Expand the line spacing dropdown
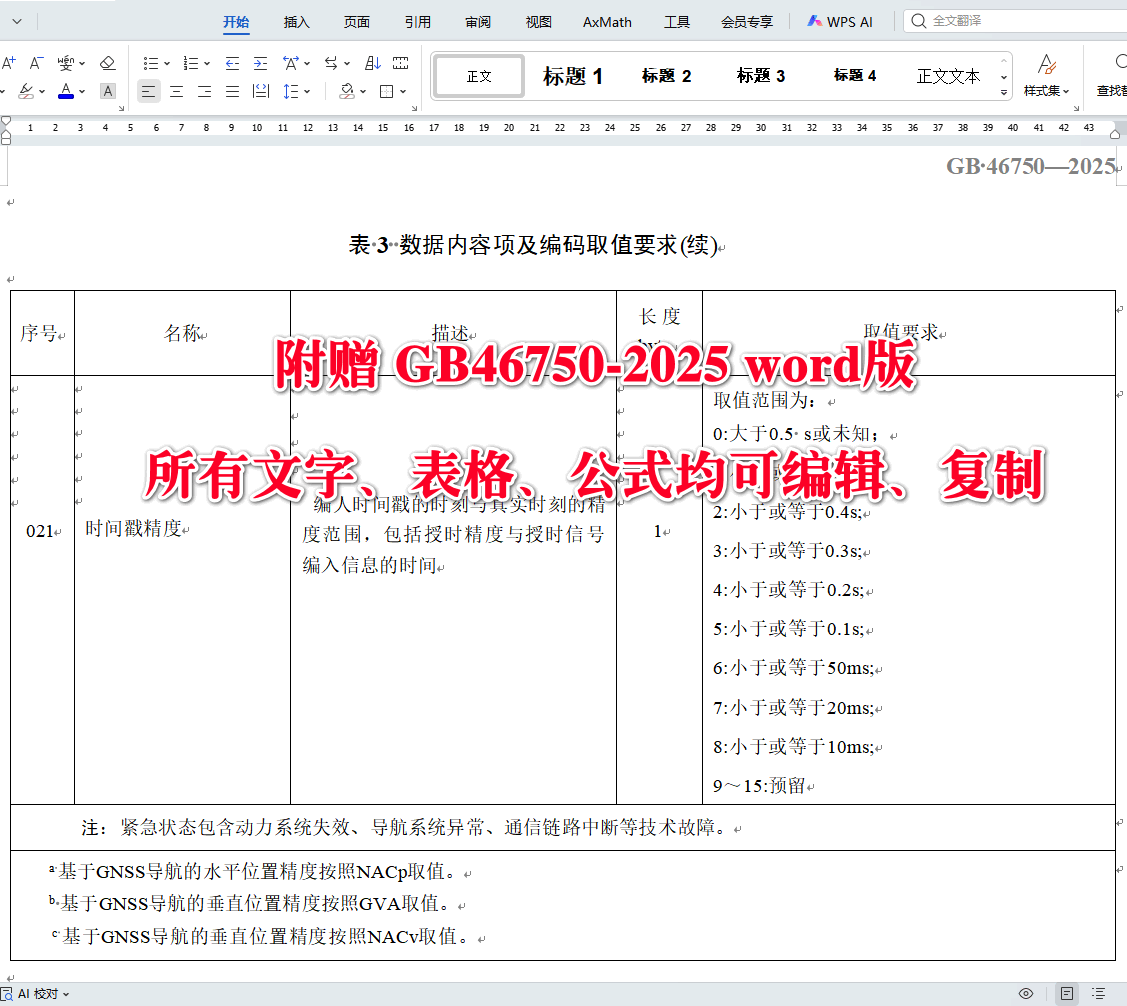The width and height of the screenshot is (1127, 1006). [305, 91]
